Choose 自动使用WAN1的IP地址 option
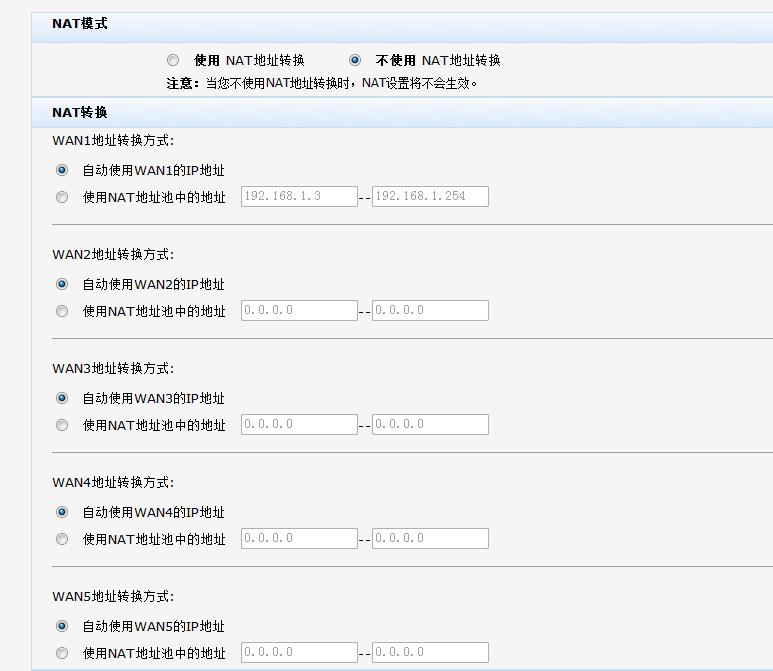The image size is (773, 671). (x=62, y=170)
